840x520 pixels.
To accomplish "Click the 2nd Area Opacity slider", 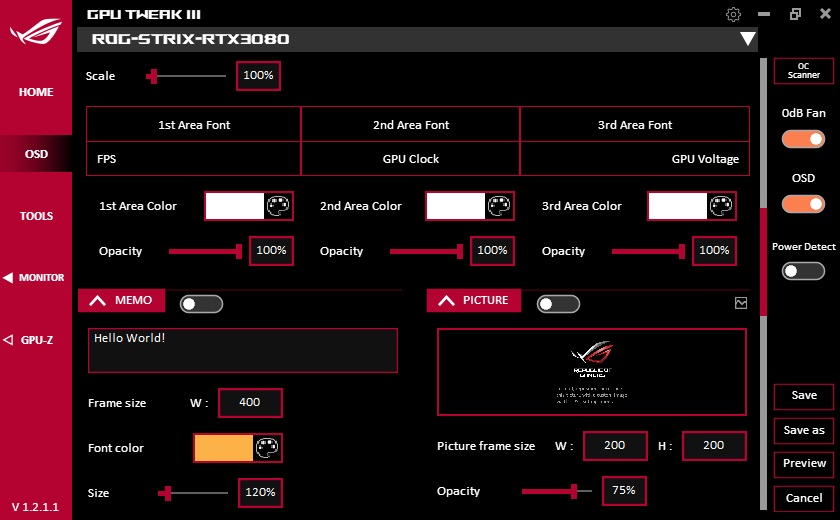I will click(x=426, y=251).
